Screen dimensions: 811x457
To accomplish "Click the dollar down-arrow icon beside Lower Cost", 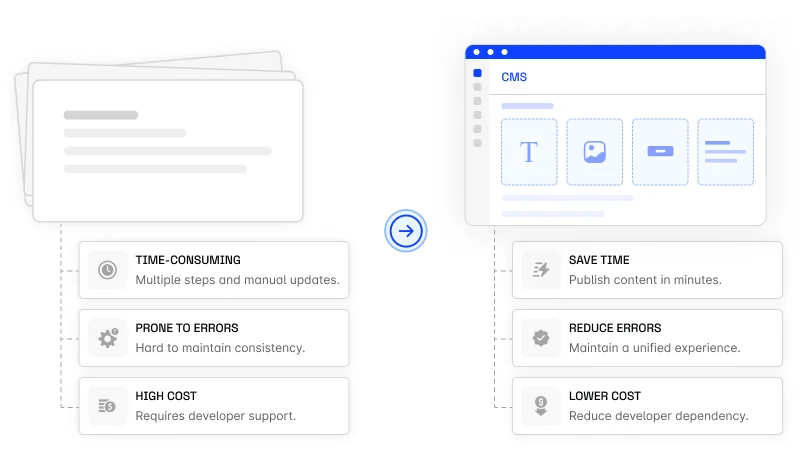I will coord(541,406).
